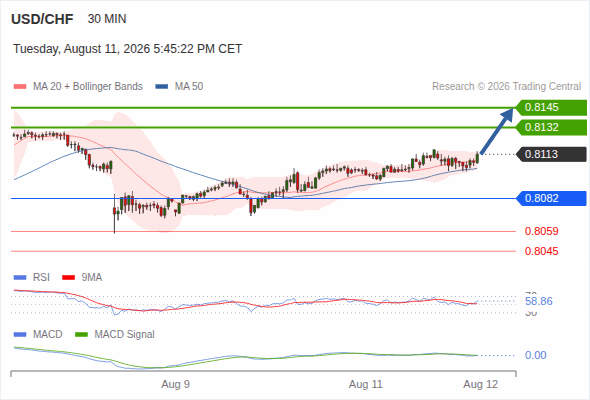Click the RSI legend color marker

(x=20, y=278)
